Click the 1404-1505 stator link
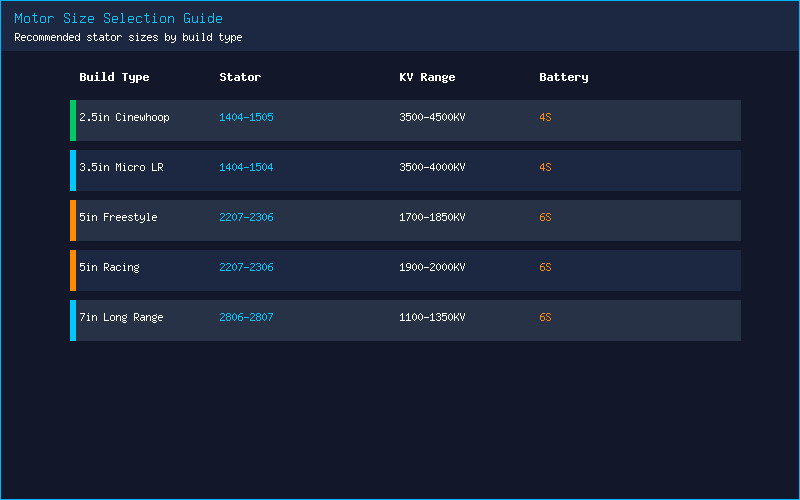 click(246, 117)
